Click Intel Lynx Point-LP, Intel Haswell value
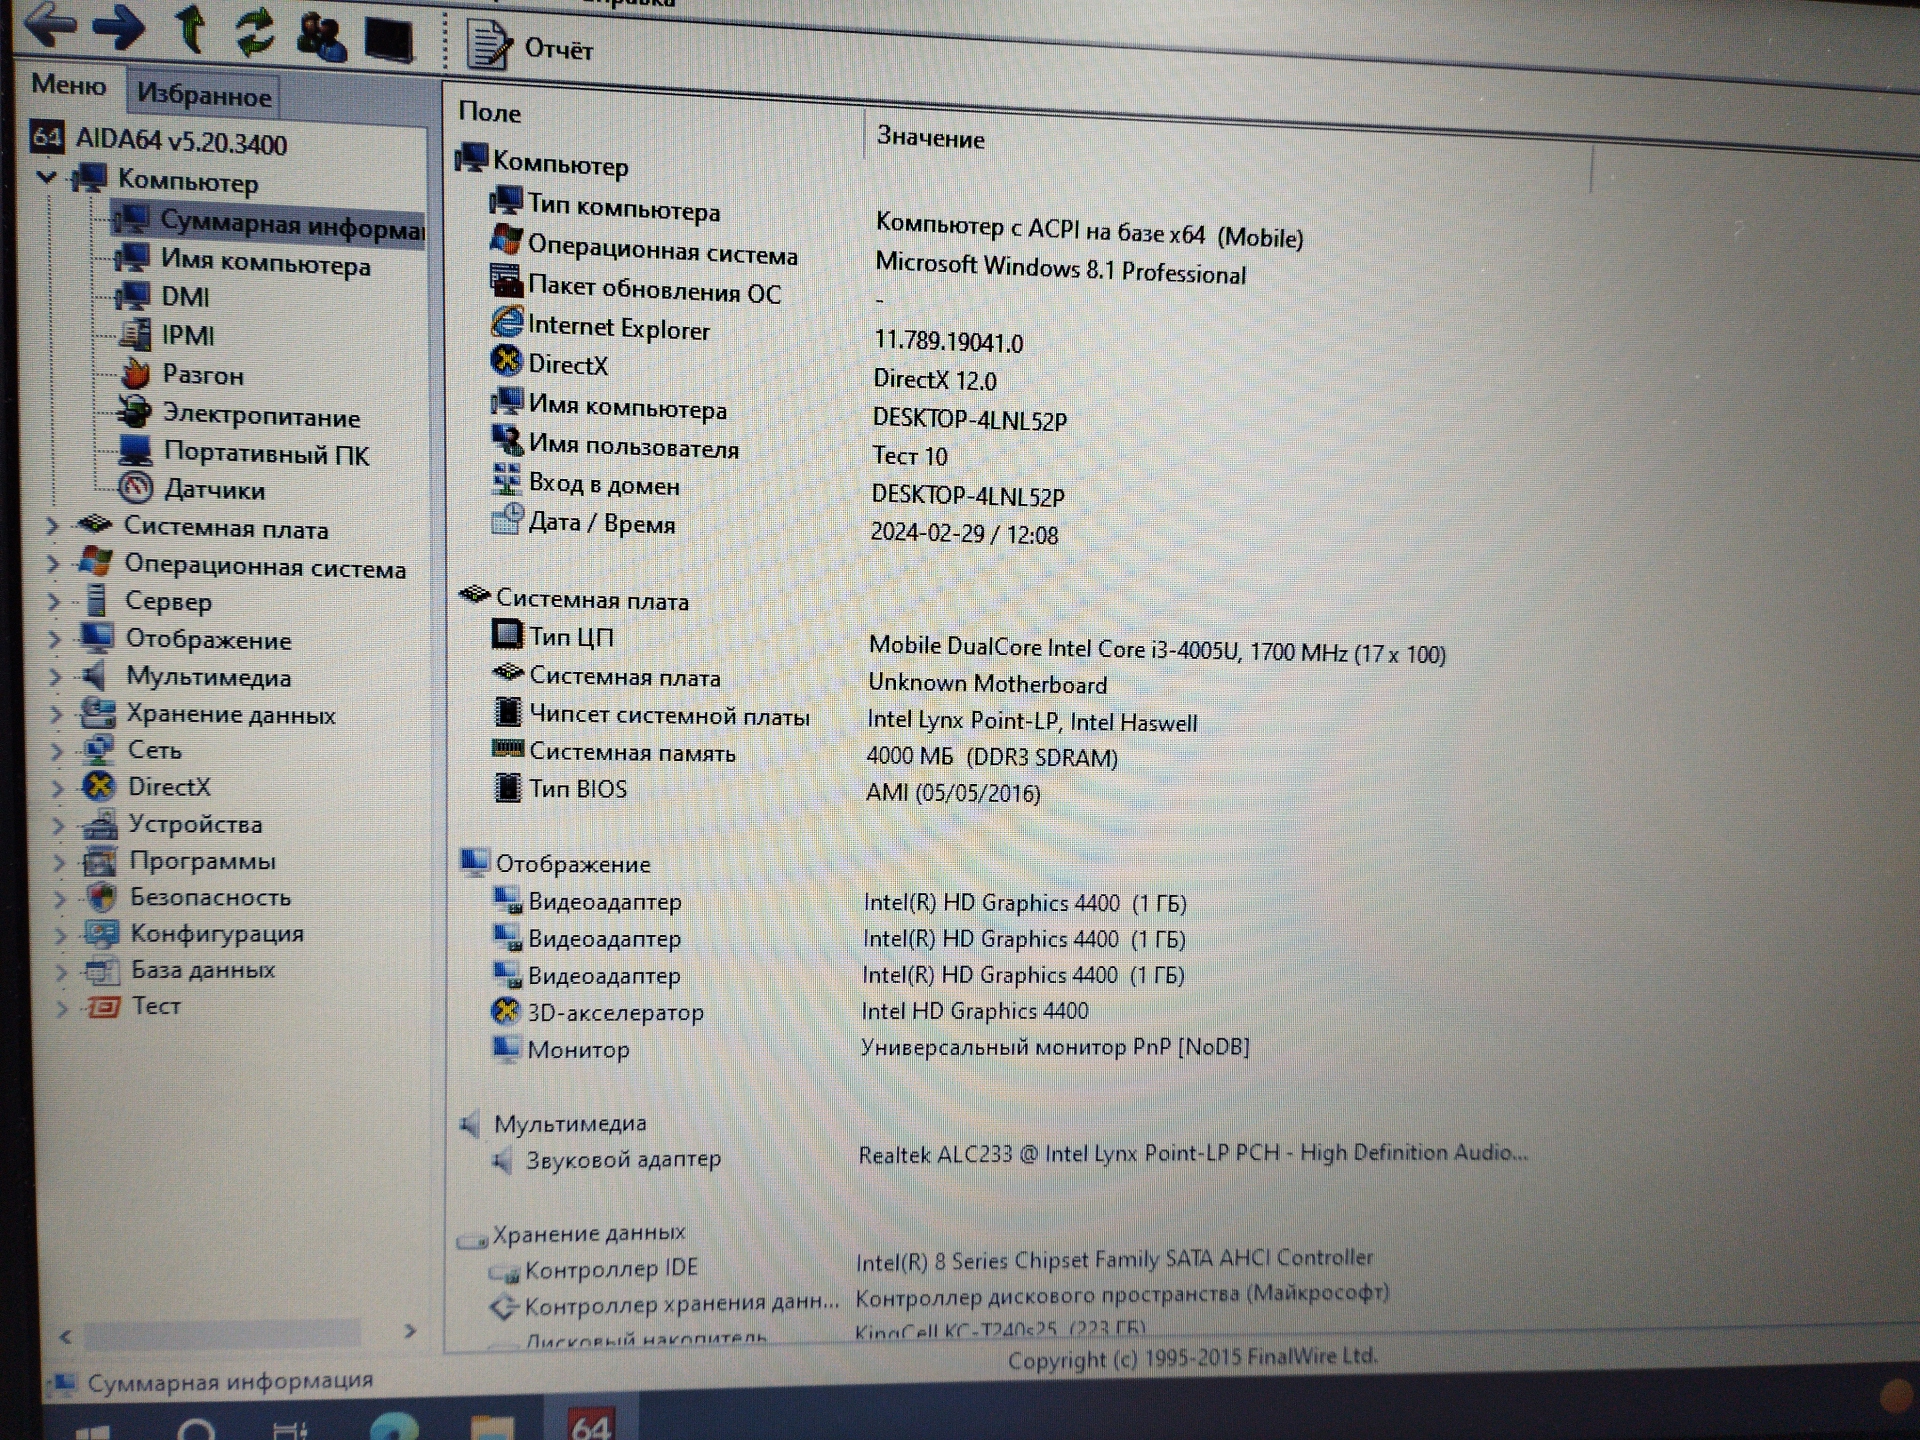 click(x=1032, y=721)
